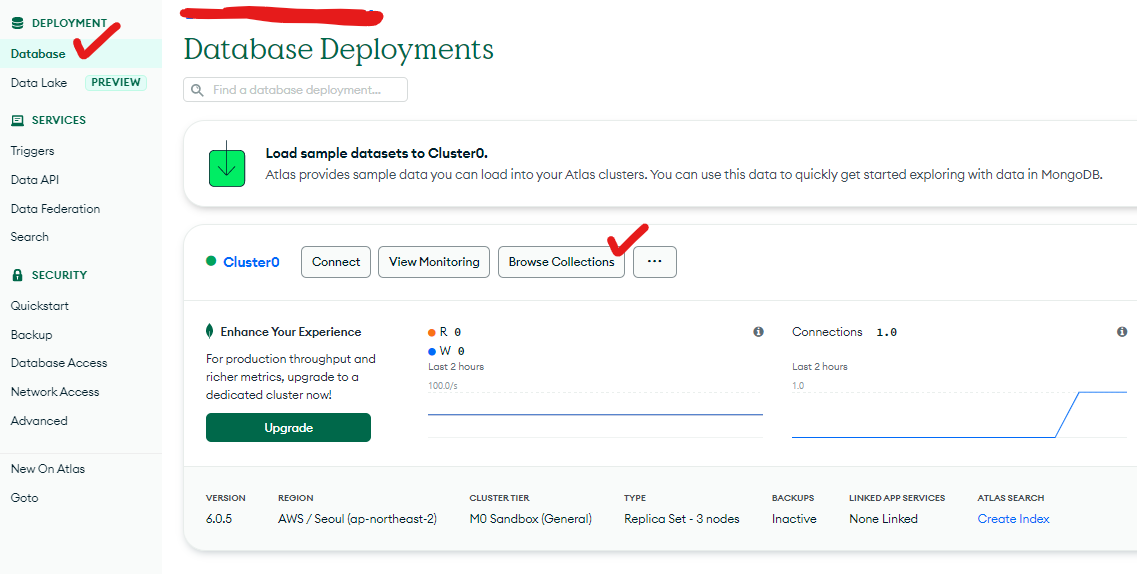Click the green Cluster0 status dot

[211, 261]
